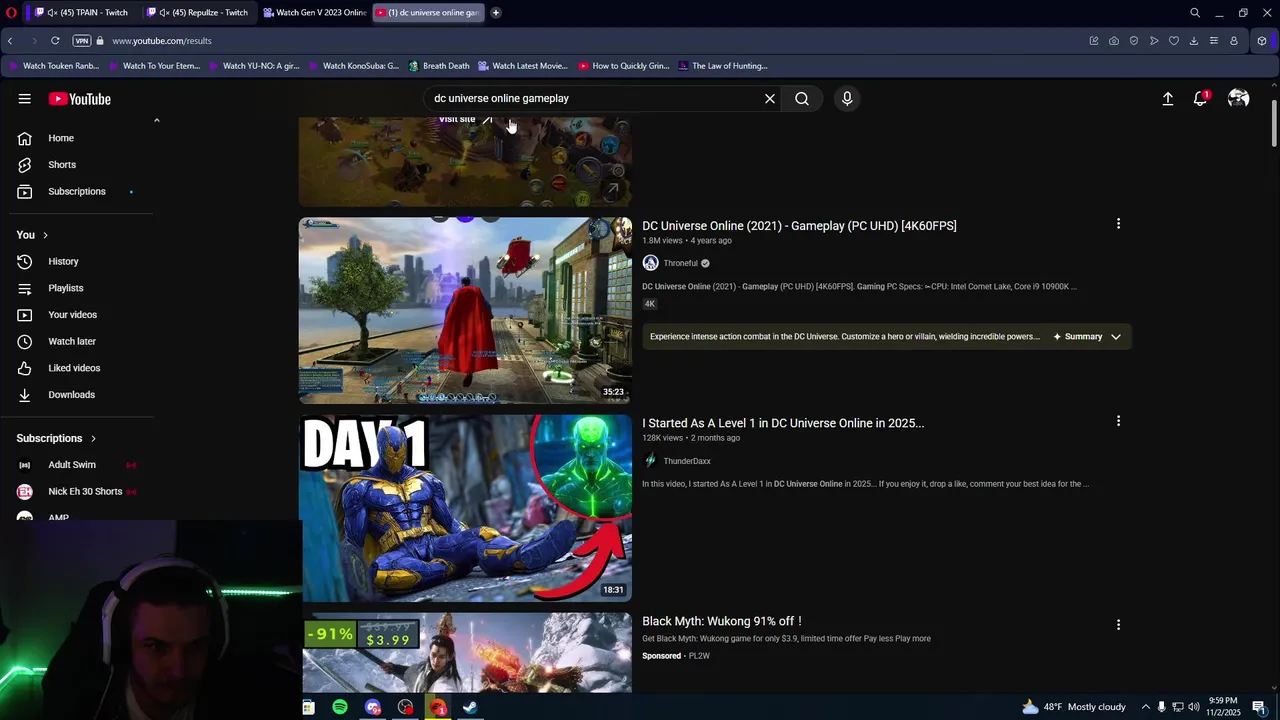Open DC Universe Online (2021) Gameplay video title
1280x720 pixels.
click(799, 226)
